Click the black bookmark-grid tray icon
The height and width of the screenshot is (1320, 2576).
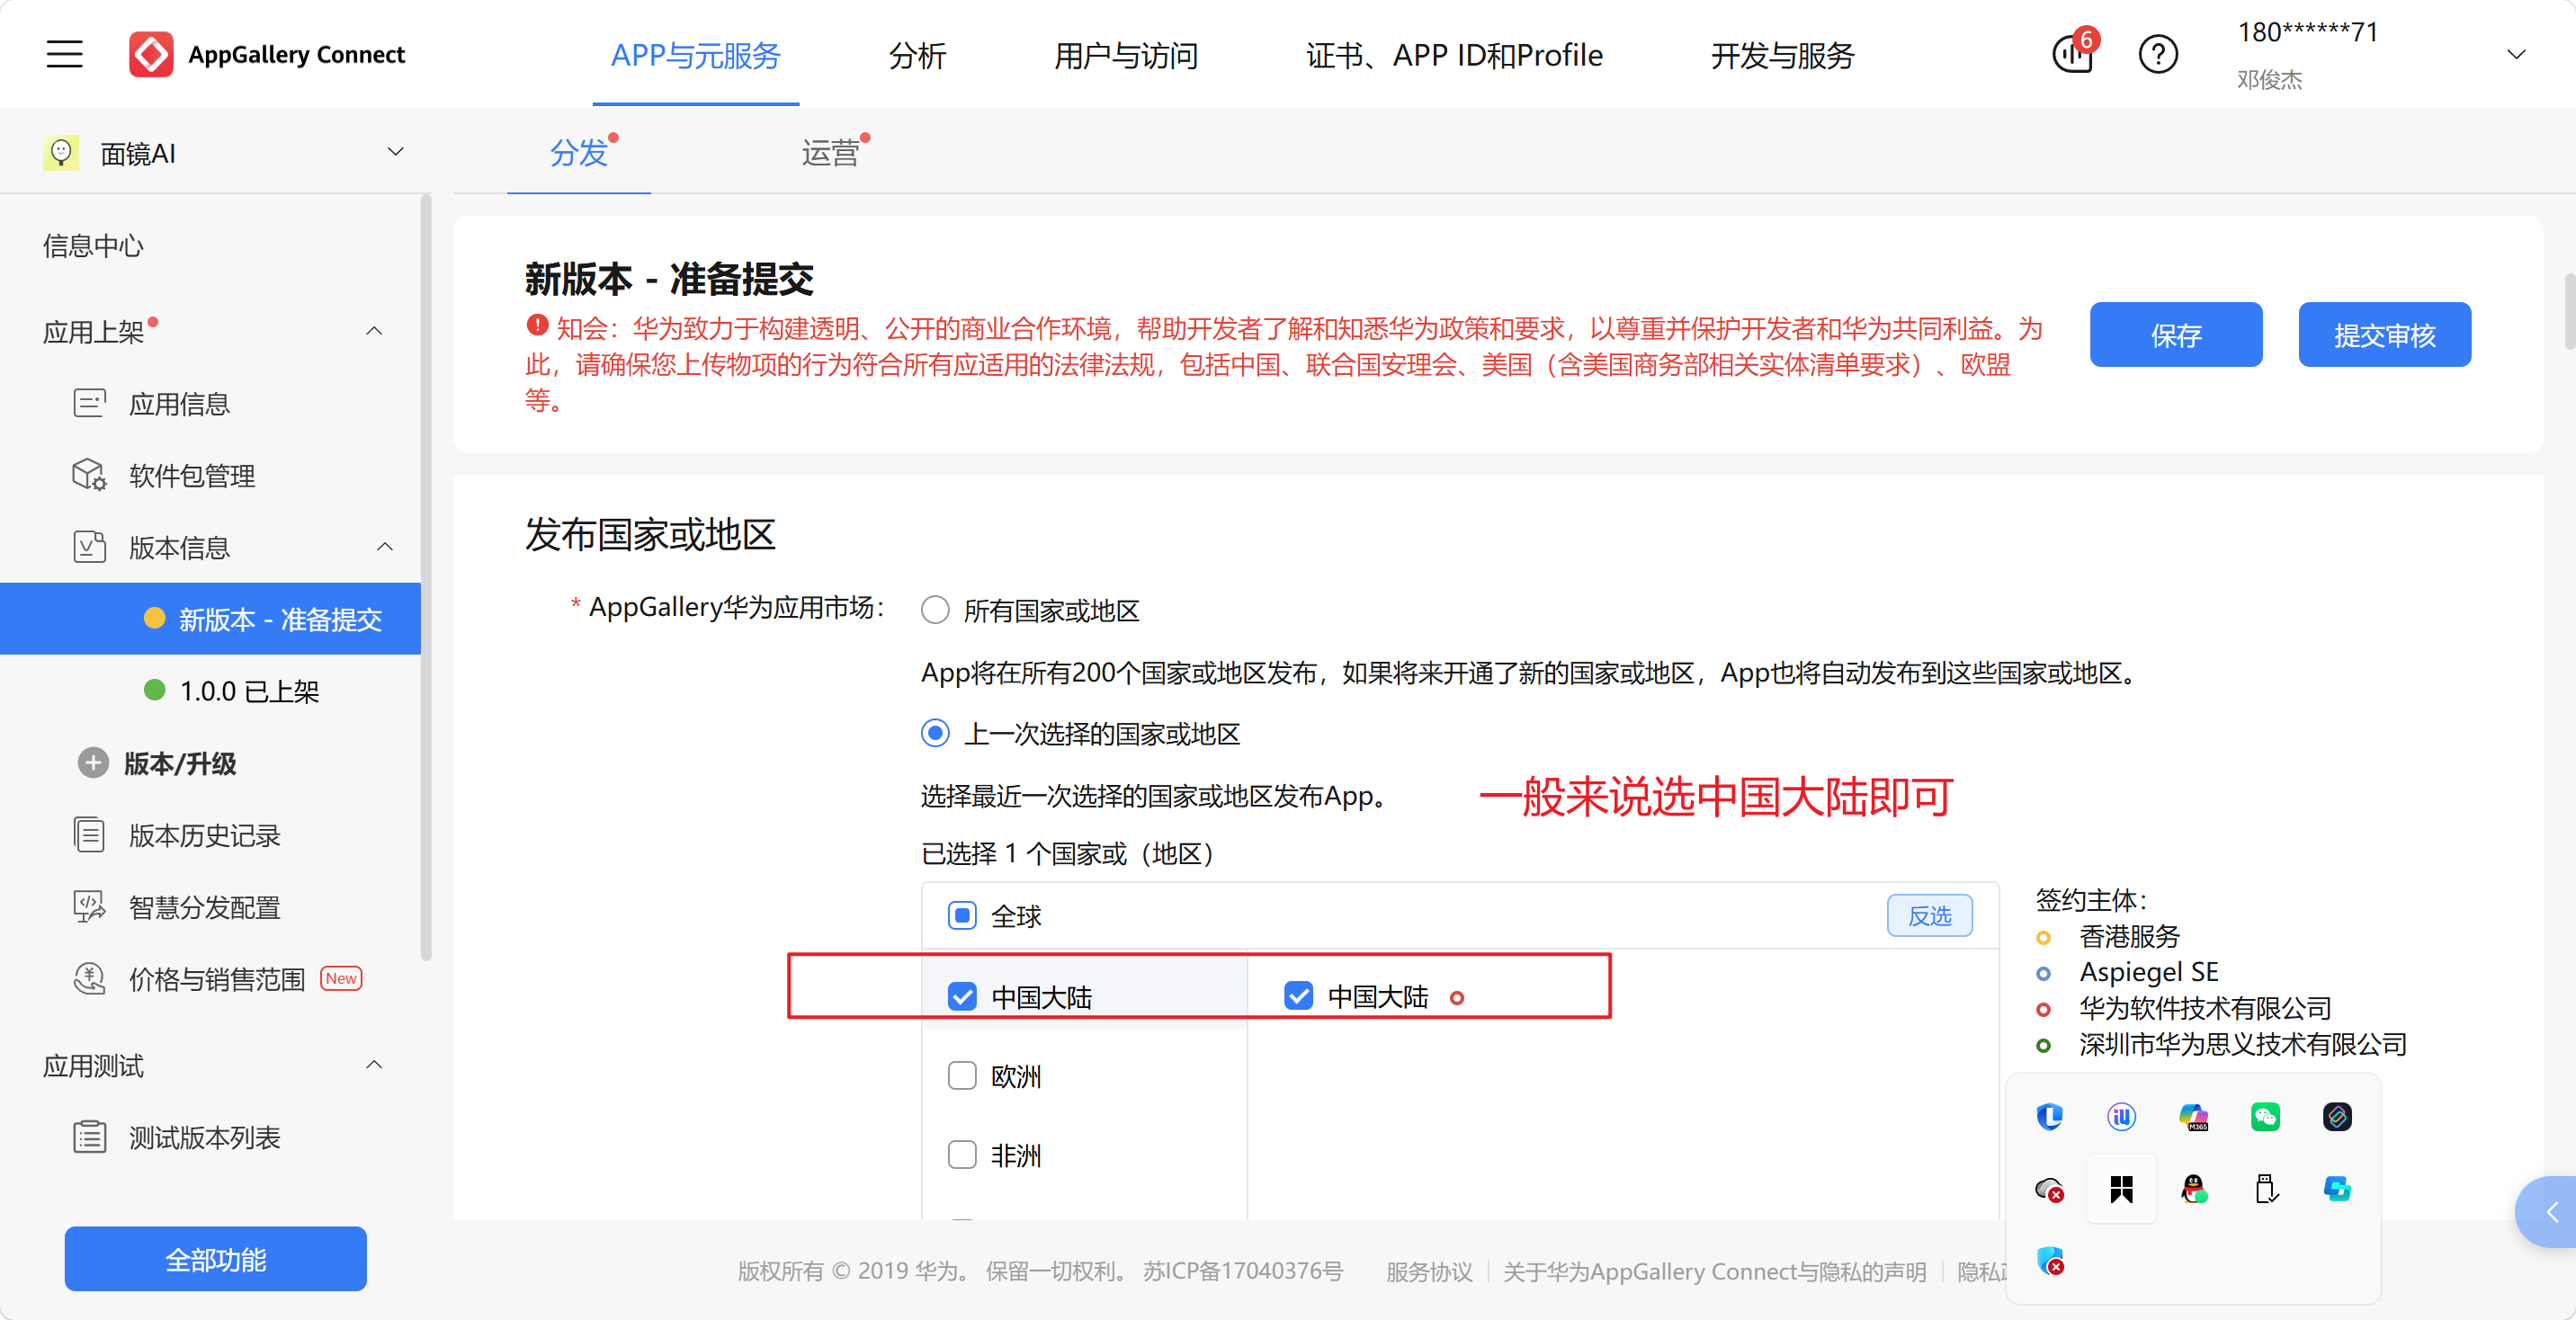point(2121,1189)
